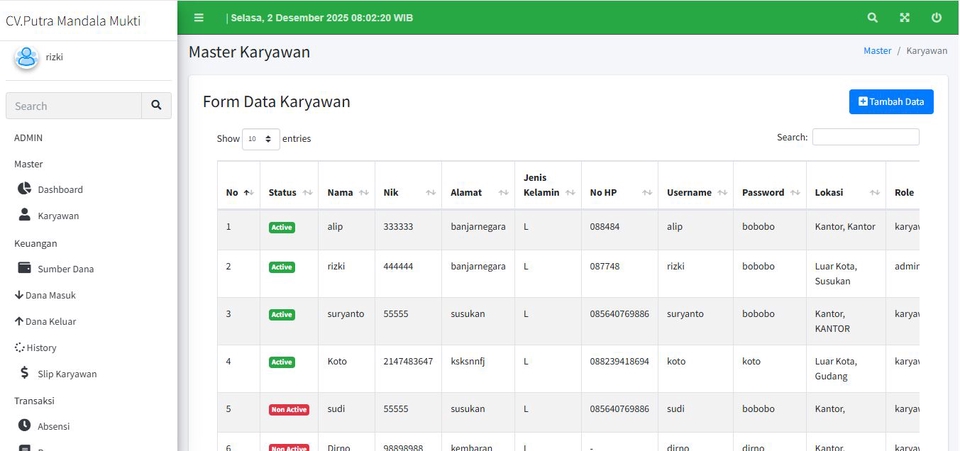960x451 pixels.
Task: Open the History page
Action: pyautogui.click(x=41, y=347)
